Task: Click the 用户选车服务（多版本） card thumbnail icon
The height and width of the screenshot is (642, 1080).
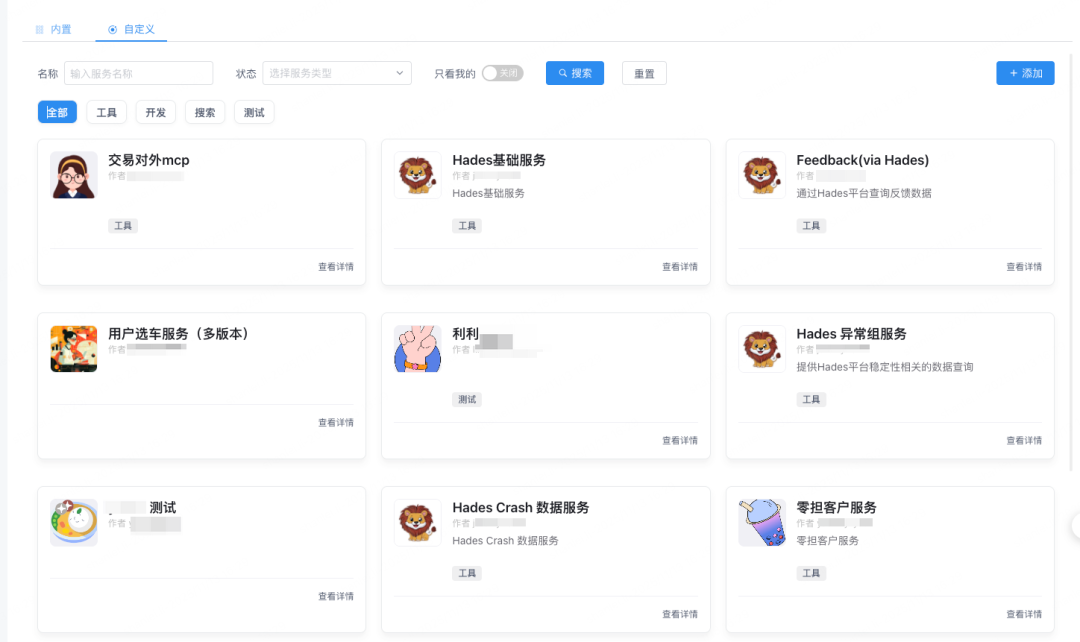Action: point(73,348)
